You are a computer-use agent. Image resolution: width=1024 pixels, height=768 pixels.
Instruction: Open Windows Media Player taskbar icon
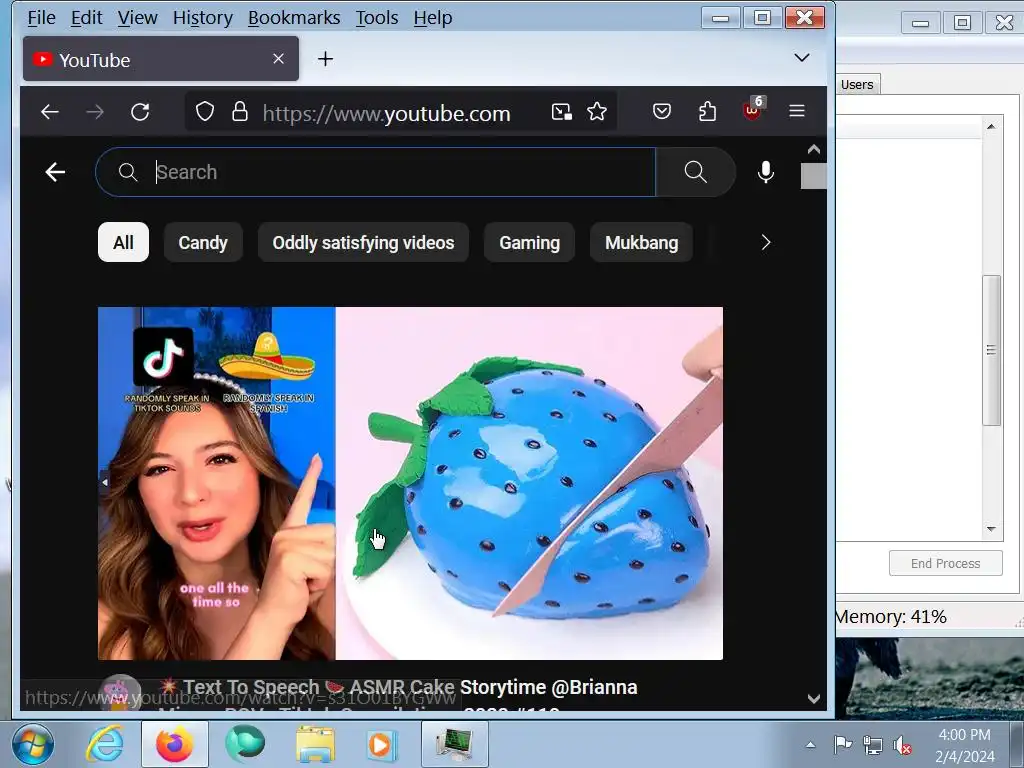pyautogui.click(x=381, y=744)
